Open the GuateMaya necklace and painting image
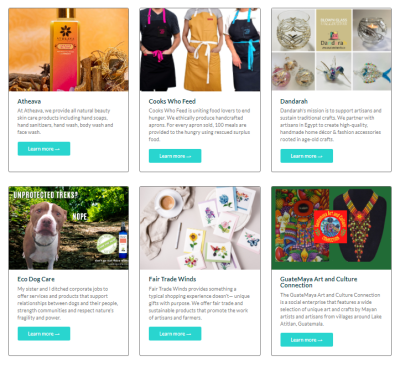 tap(331, 228)
